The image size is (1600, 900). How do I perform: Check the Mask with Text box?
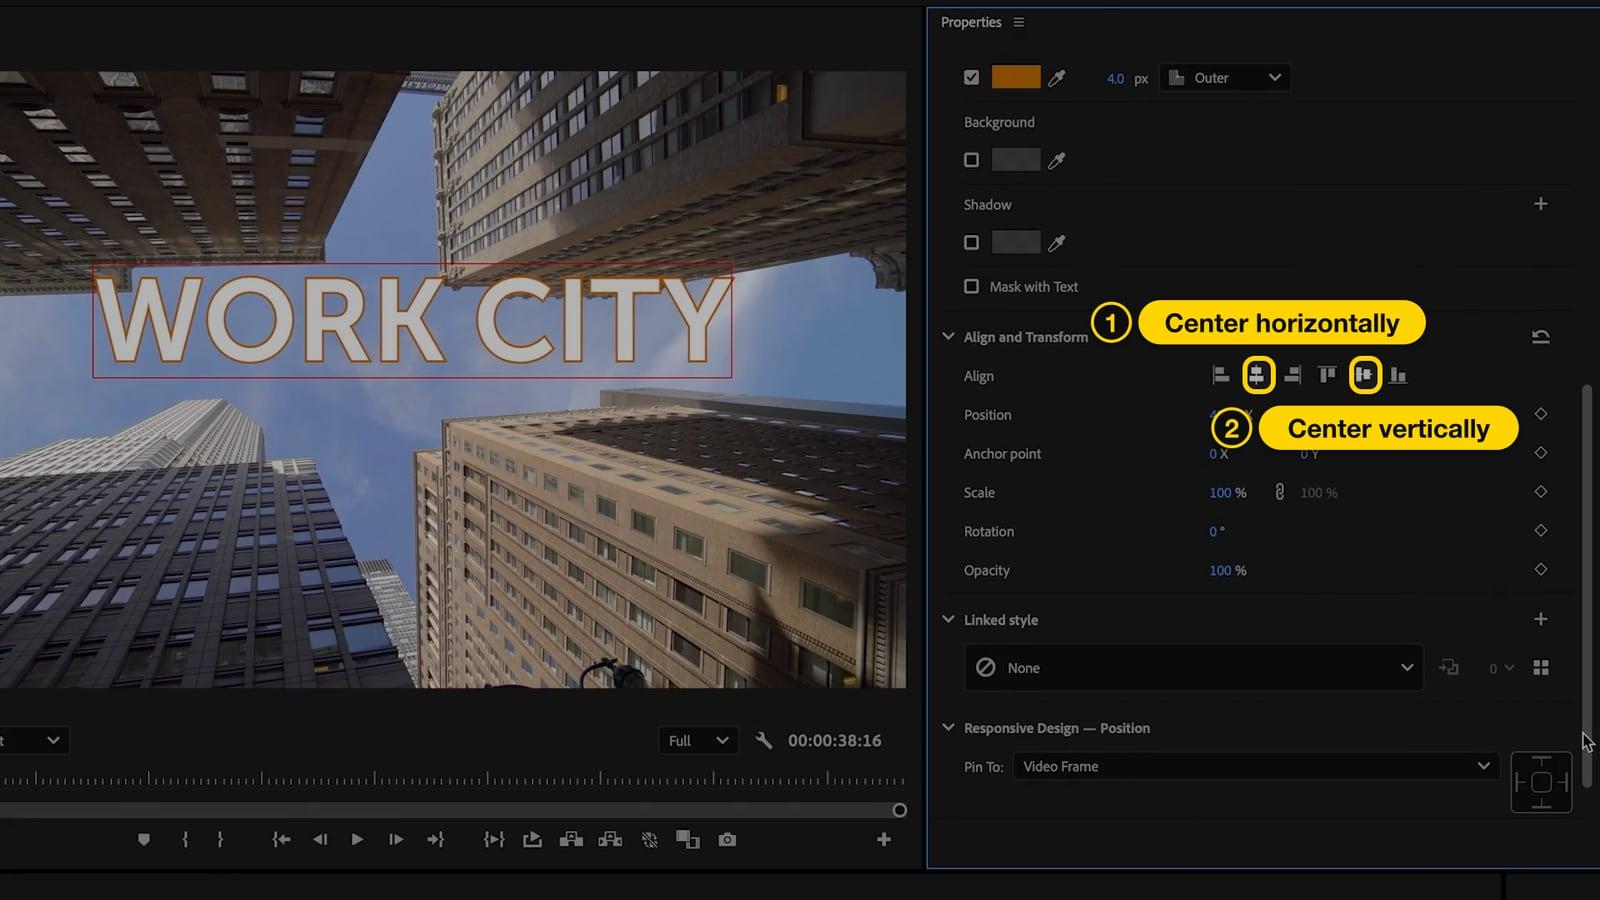coord(971,286)
